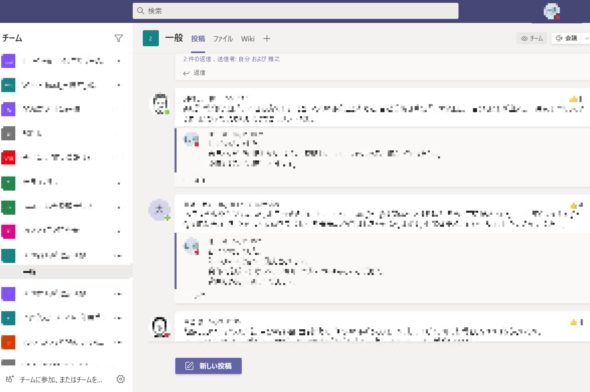Select the 投稿 tab

198,38
